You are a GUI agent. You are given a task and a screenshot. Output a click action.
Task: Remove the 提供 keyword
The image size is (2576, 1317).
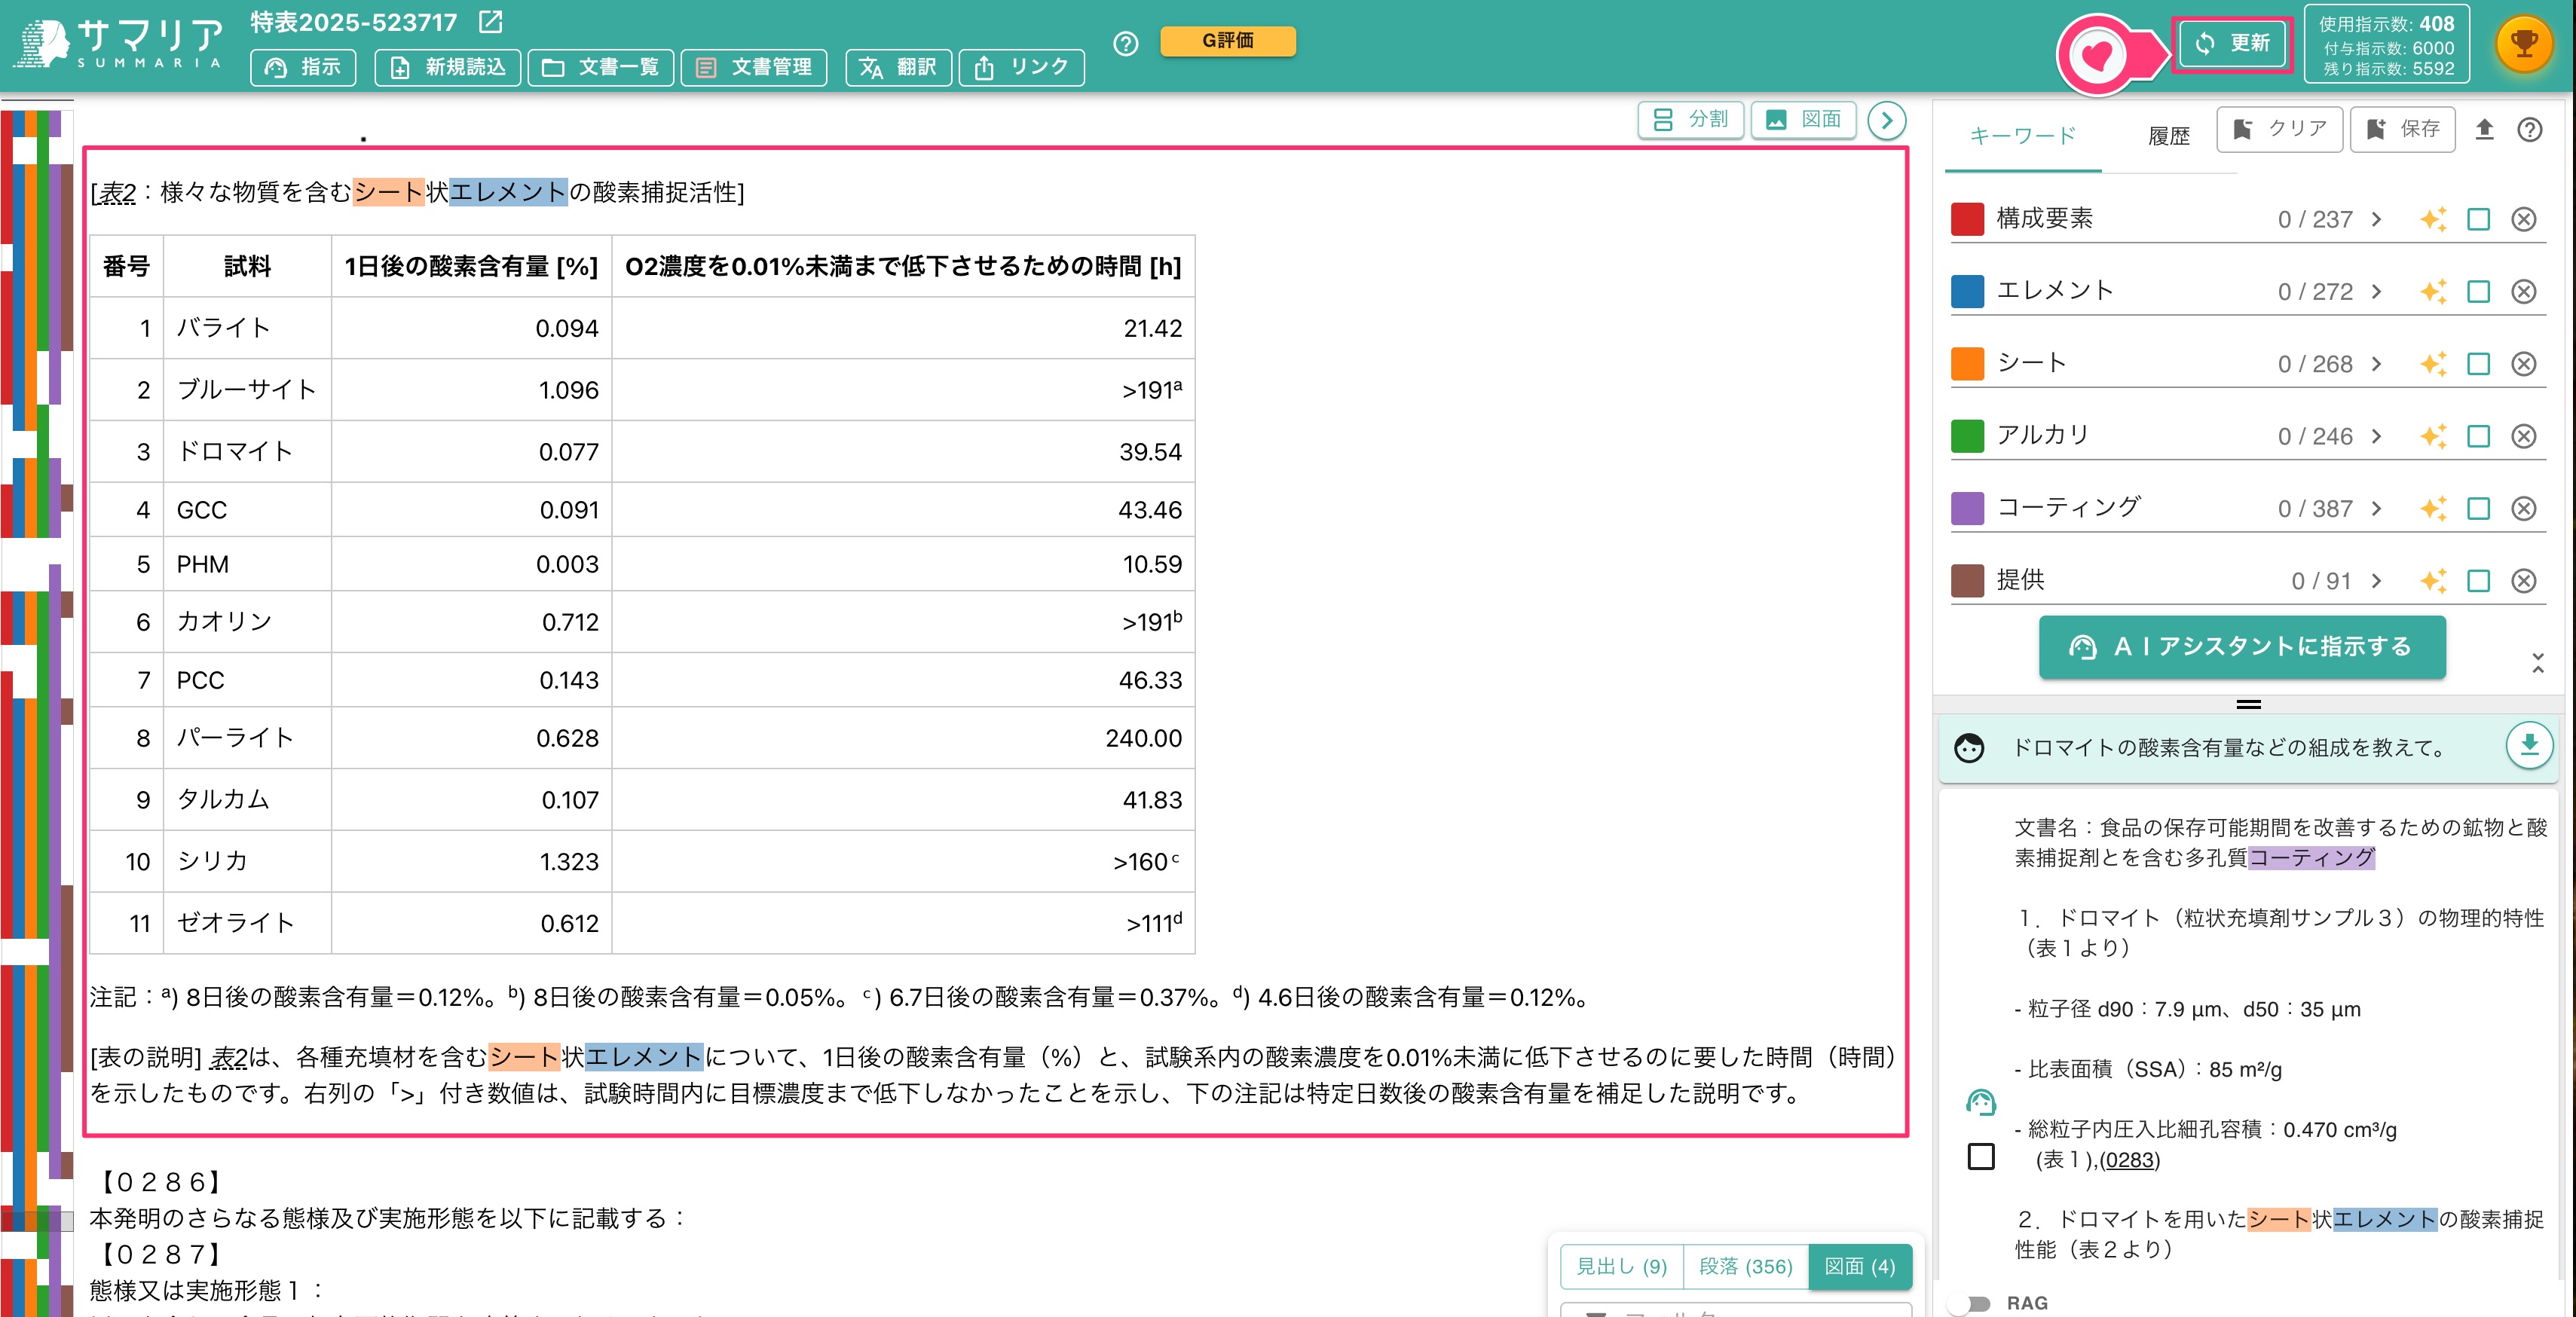[2524, 581]
